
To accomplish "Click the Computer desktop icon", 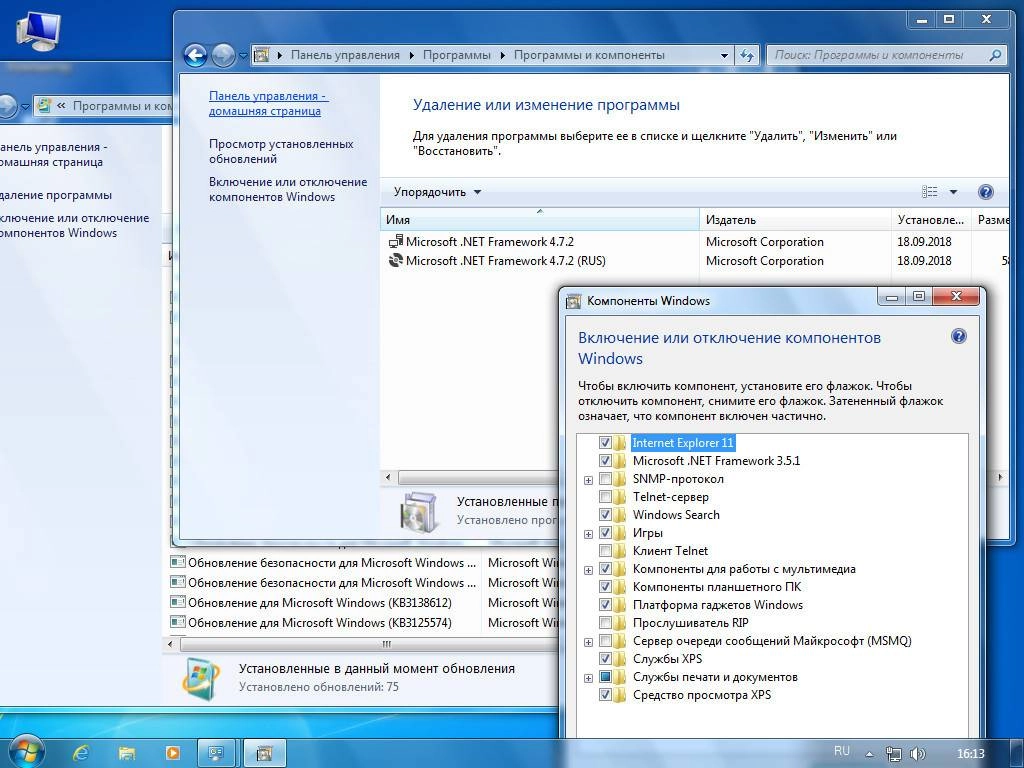I will pos(38,29).
